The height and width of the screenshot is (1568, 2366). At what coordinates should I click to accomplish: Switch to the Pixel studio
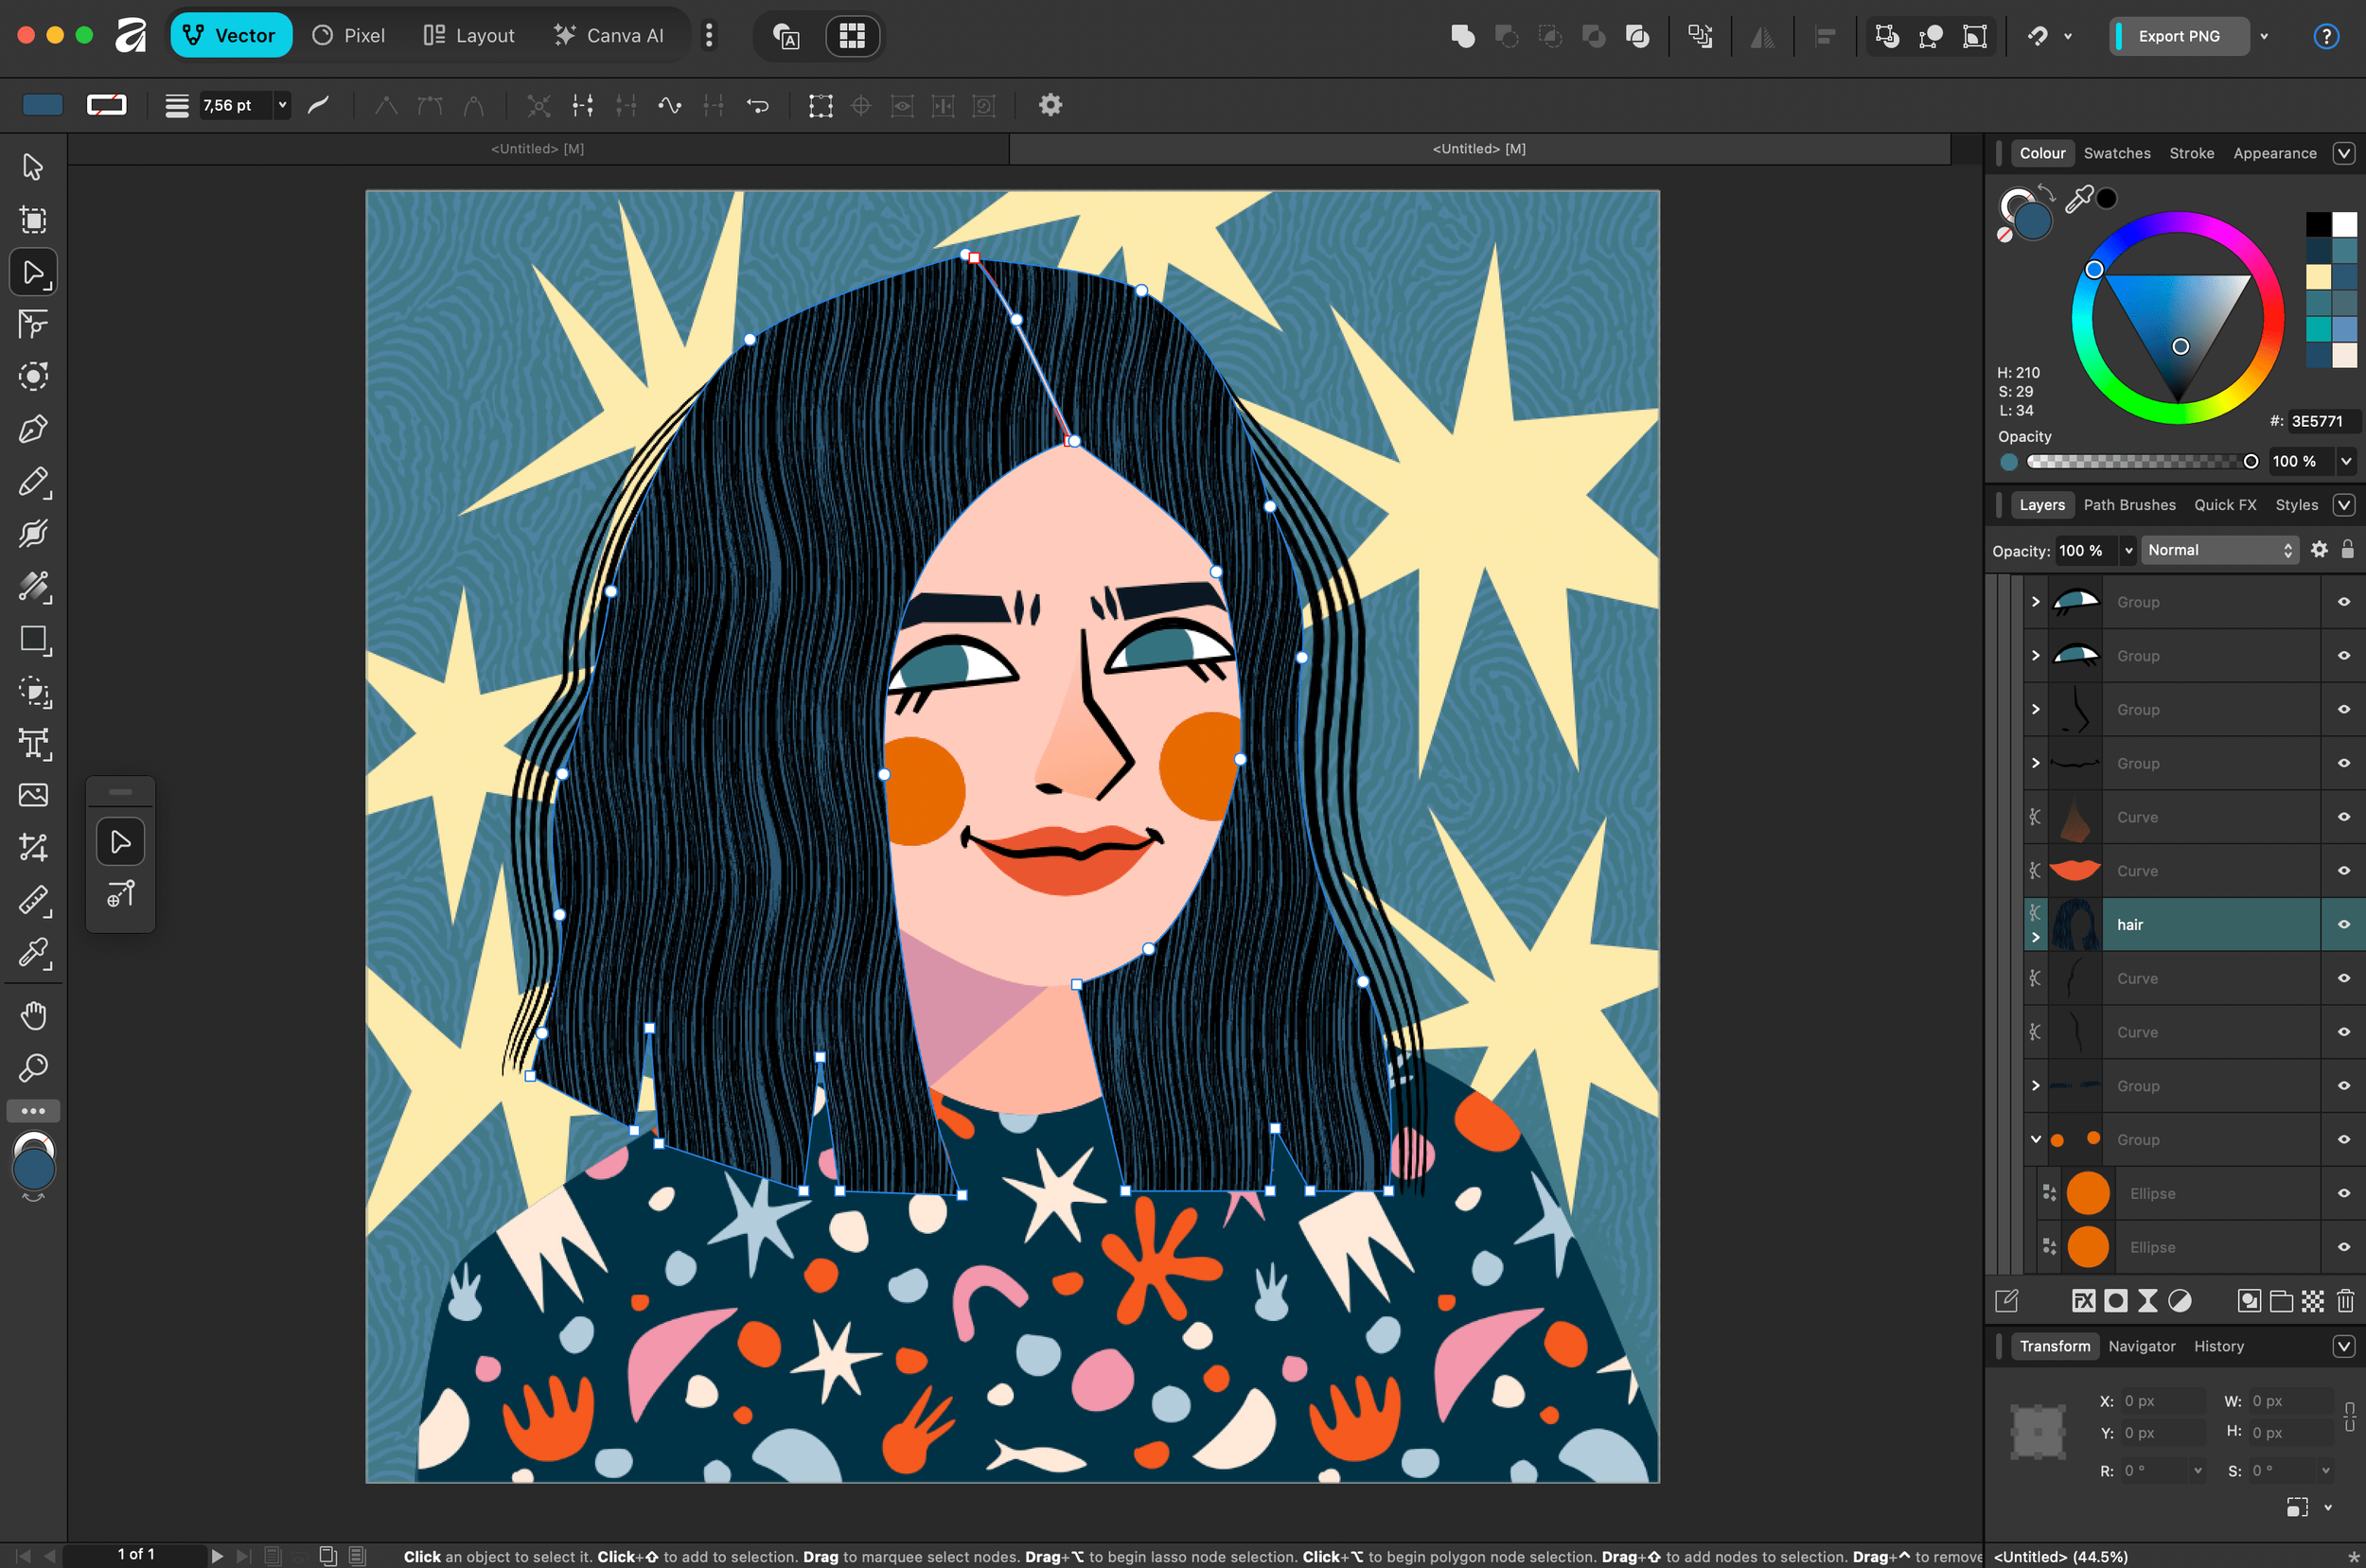click(348, 36)
